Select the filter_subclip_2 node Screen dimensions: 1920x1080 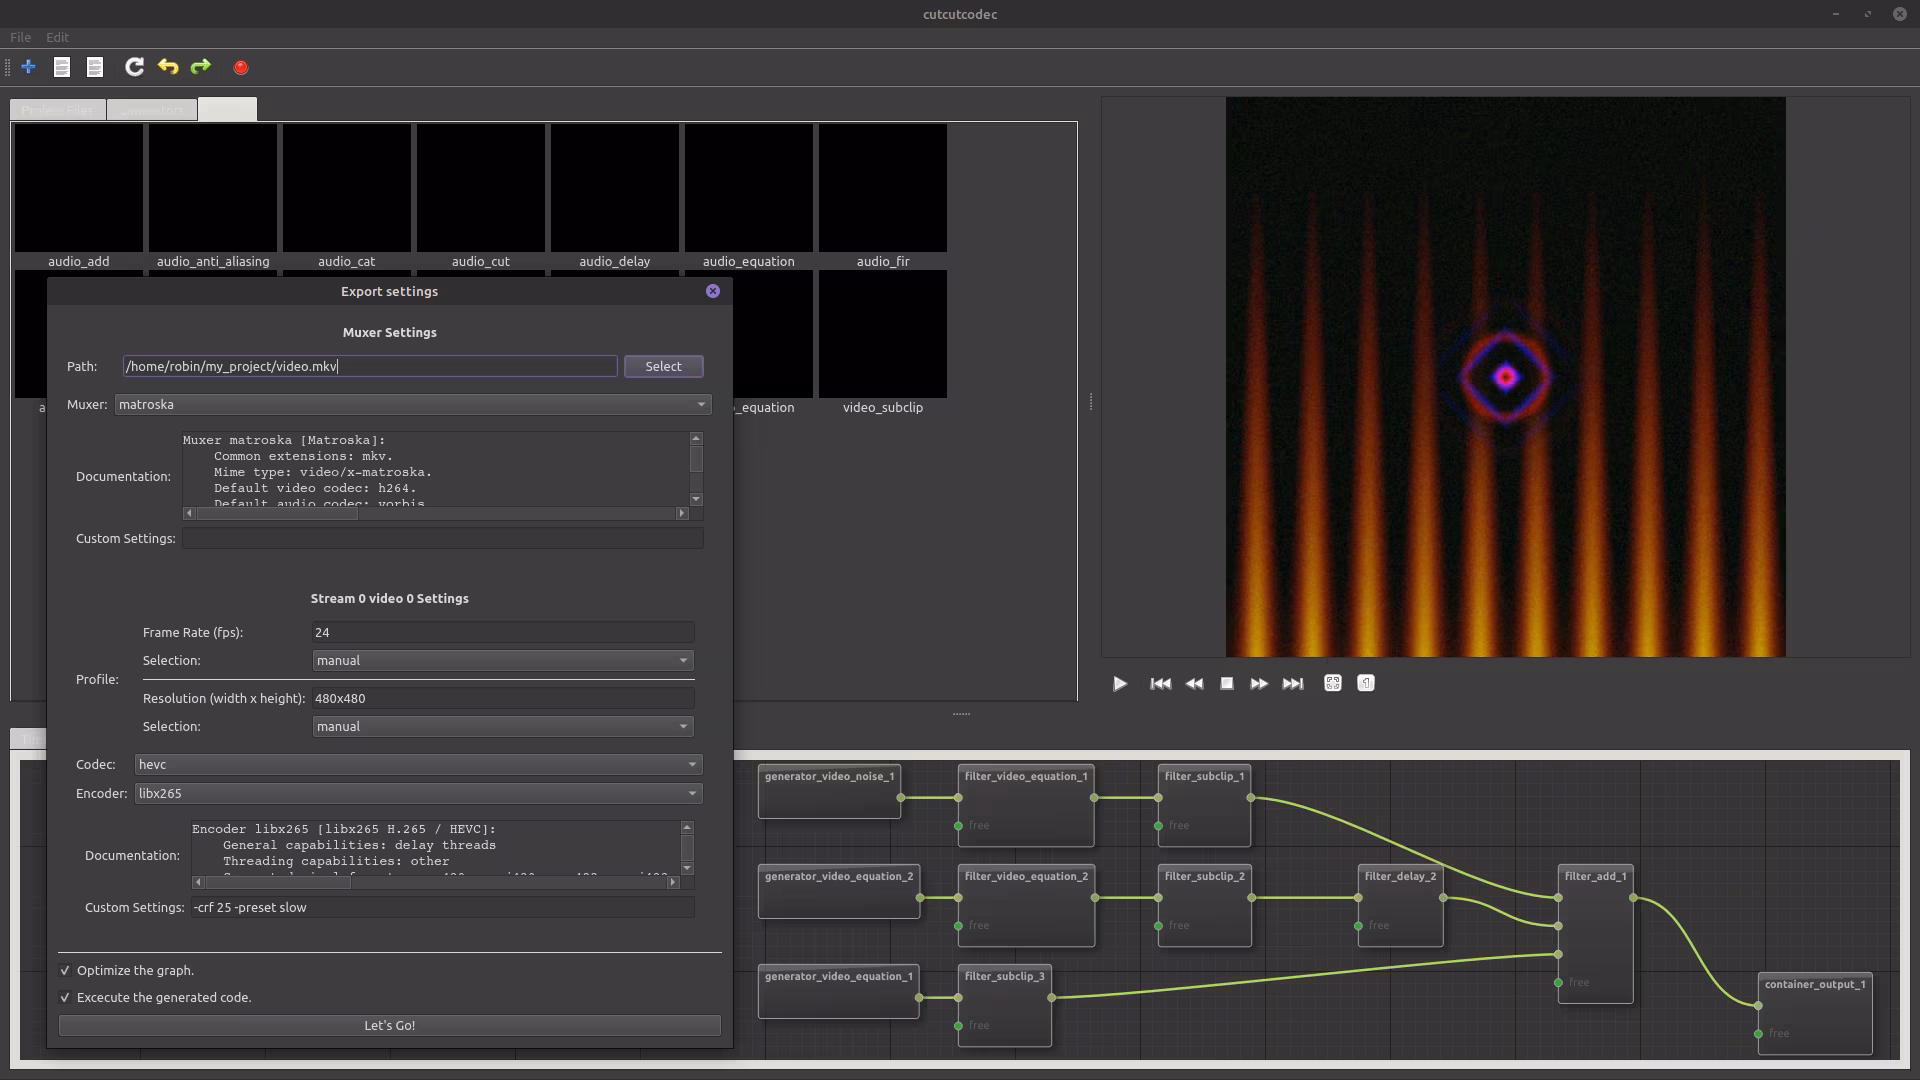coord(1204,905)
